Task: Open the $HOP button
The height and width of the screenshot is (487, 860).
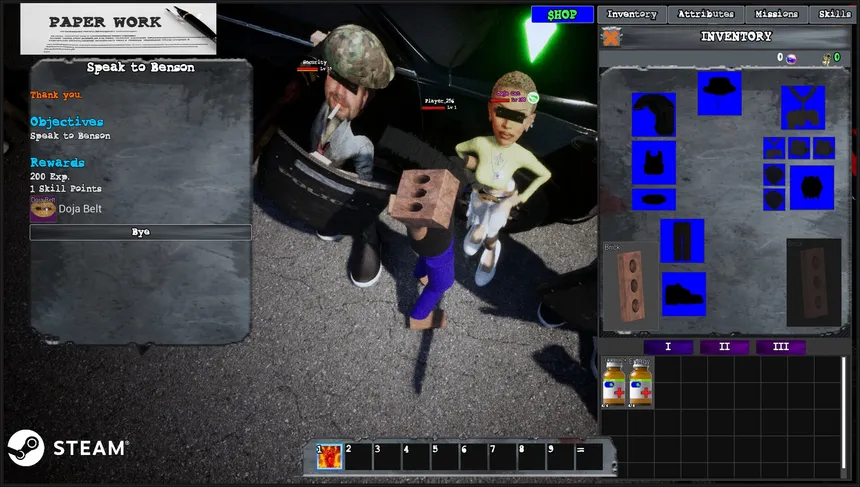Action: pyautogui.click(x=562, y=15)
